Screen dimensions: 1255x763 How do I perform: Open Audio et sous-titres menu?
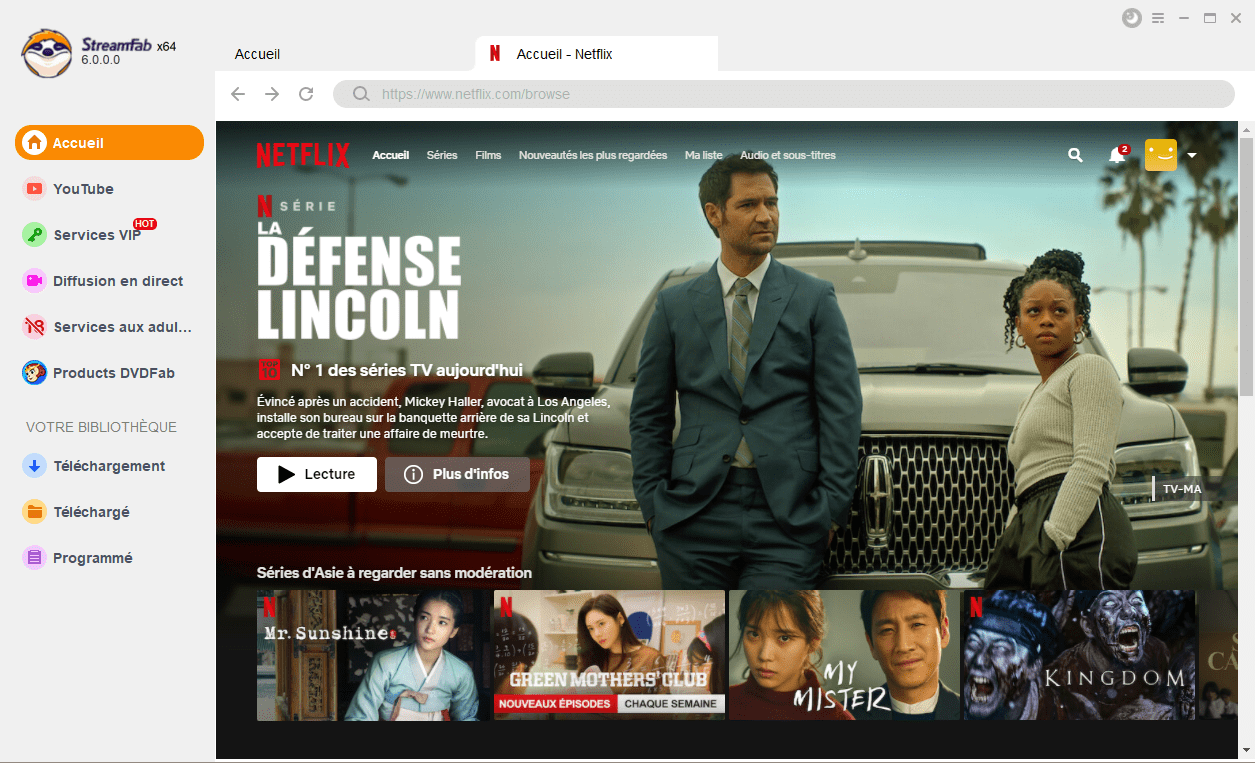[x=788, y=155]
